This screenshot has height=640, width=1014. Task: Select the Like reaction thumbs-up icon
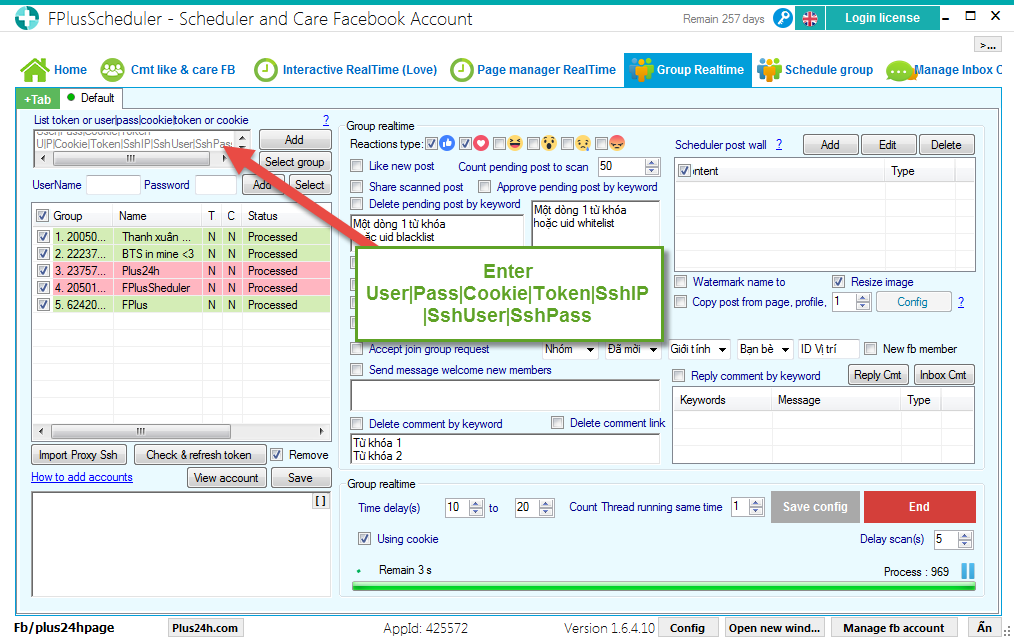pyautogui.click(x=447, y=144)
